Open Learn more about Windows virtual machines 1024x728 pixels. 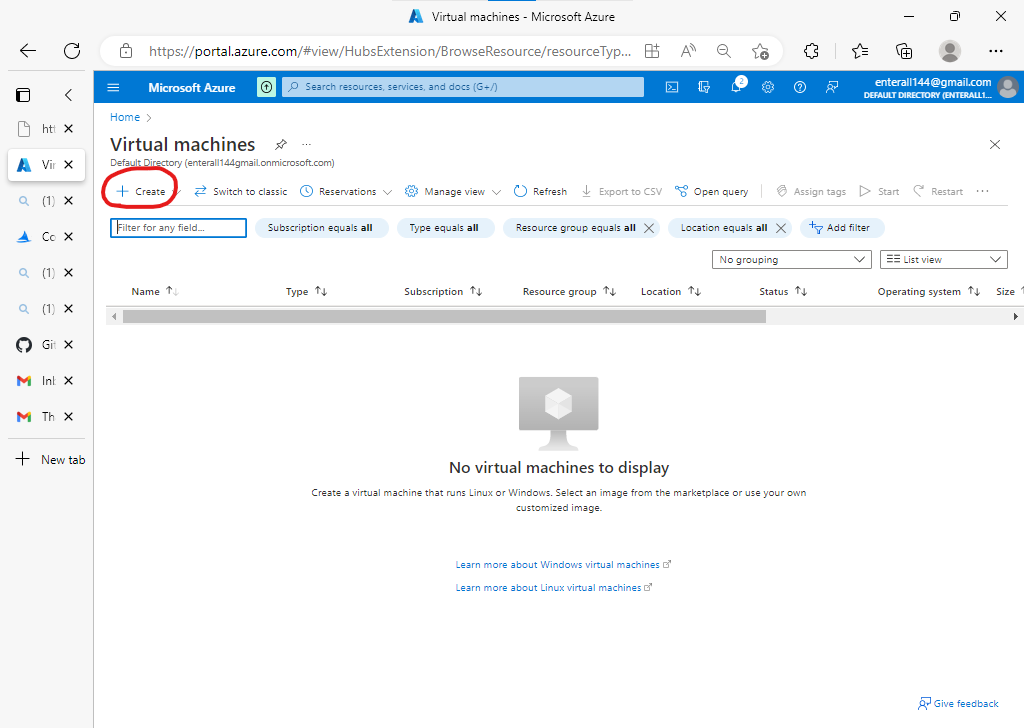point(558,564)
